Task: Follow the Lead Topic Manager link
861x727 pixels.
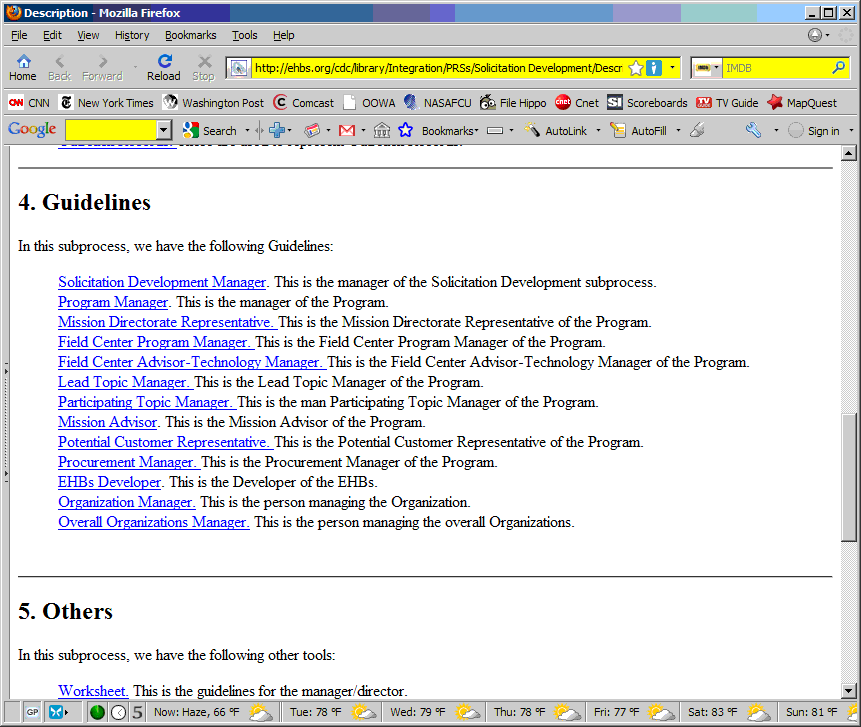Action: click(124, 382)
